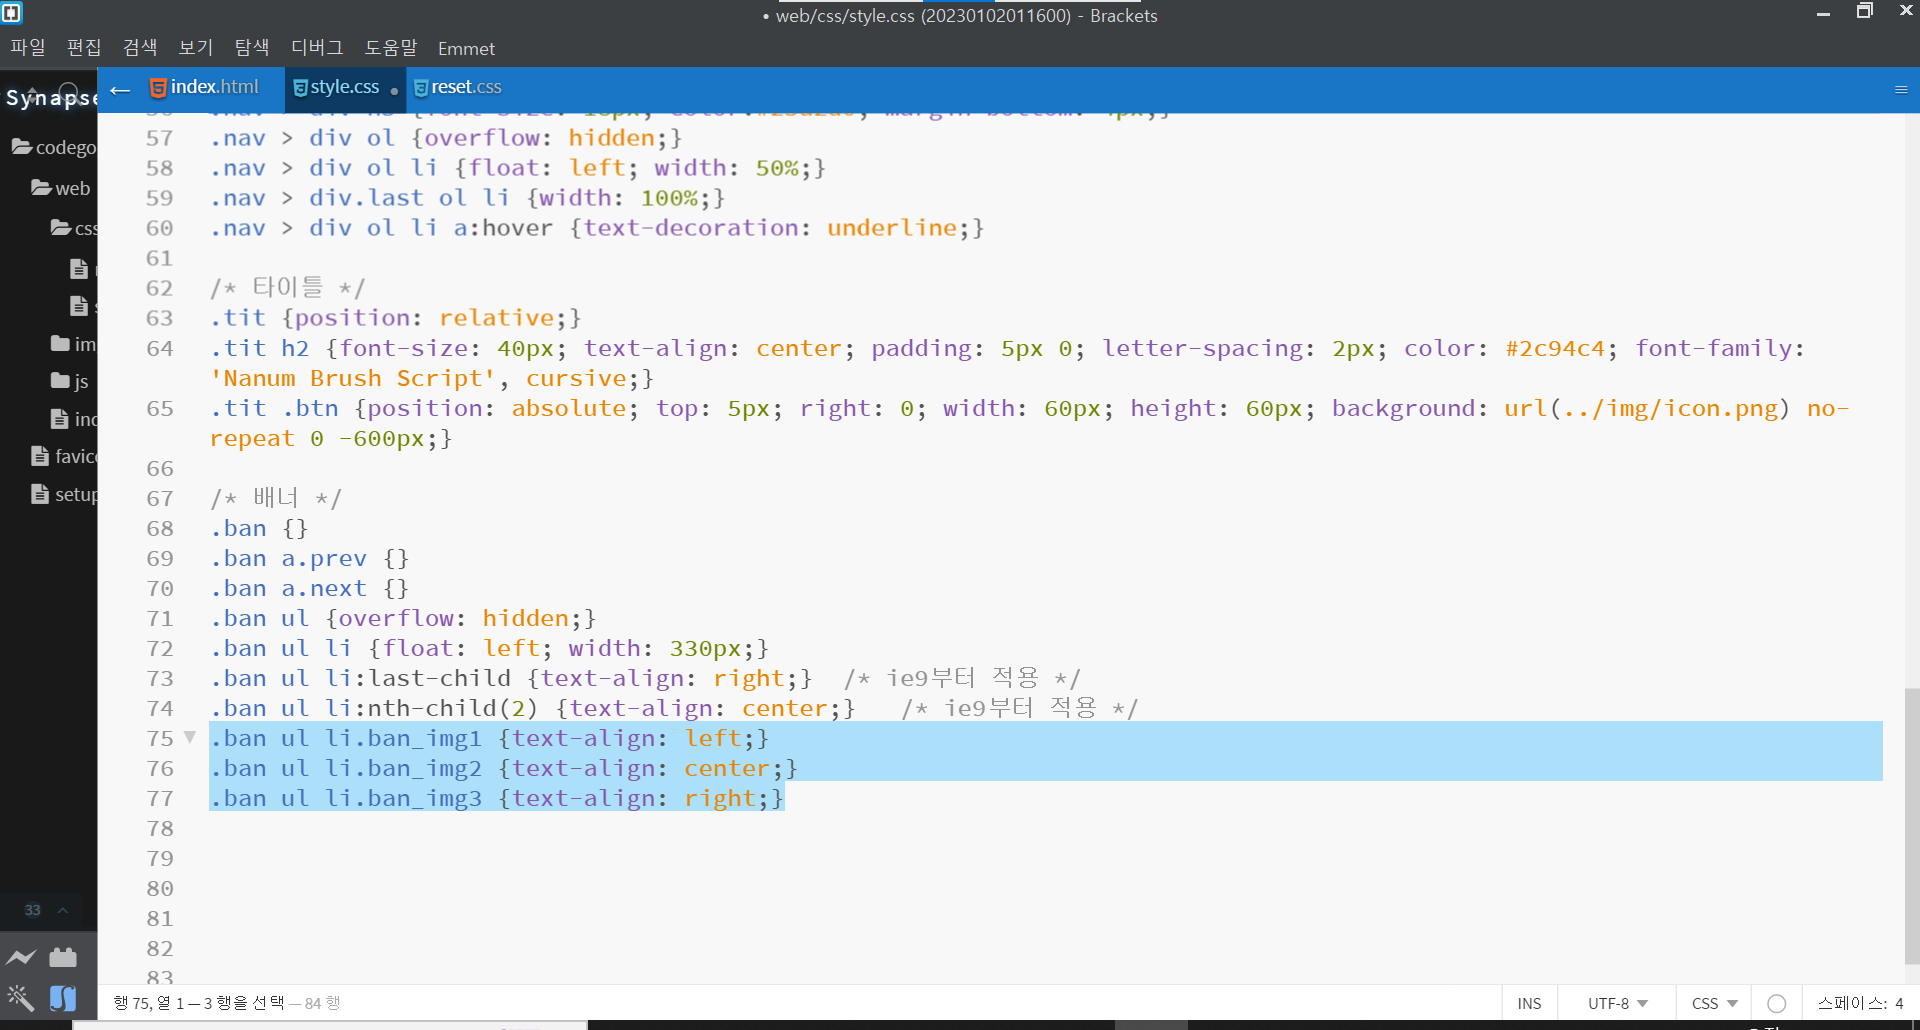This screenshot has width=1920, height=1030.
Task: Open the 디버그 menu
Action: [317, 48]
